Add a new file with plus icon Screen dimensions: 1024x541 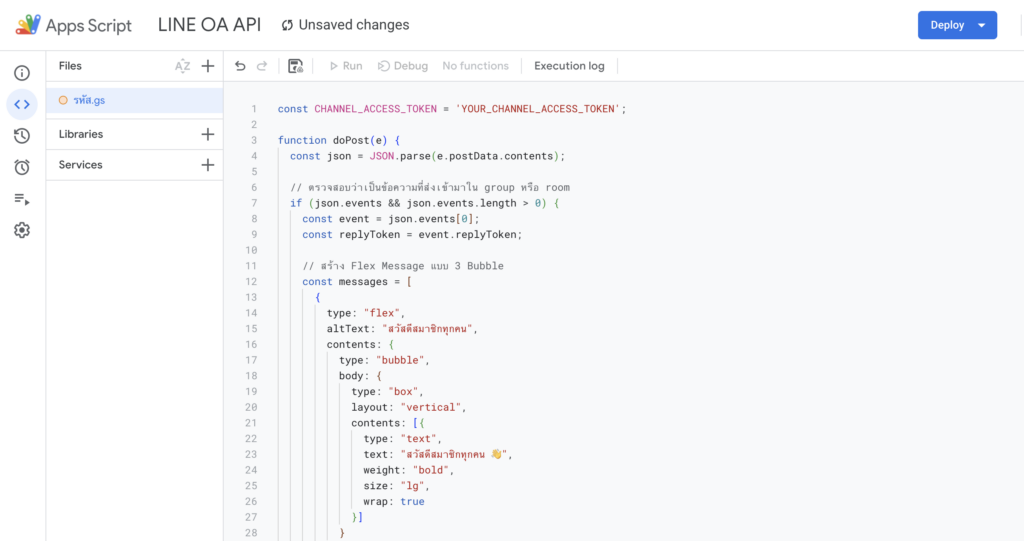(x=208, y=66)
